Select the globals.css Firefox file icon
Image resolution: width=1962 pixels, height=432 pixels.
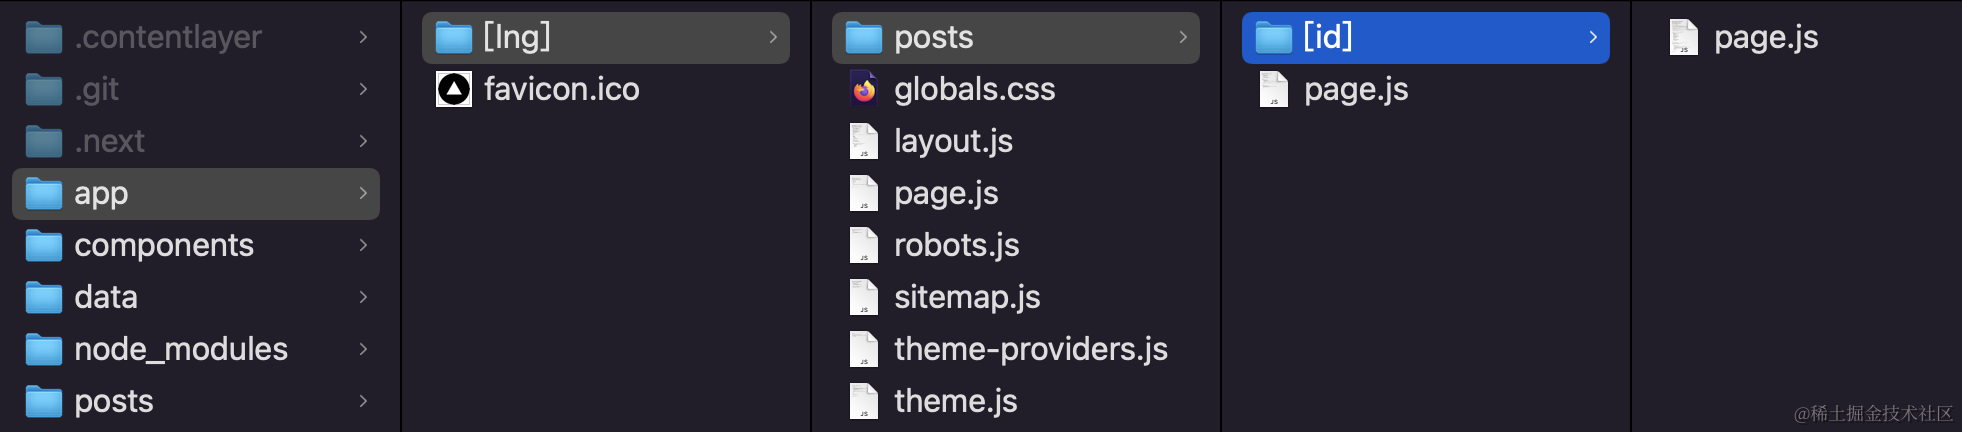[864, 89]
